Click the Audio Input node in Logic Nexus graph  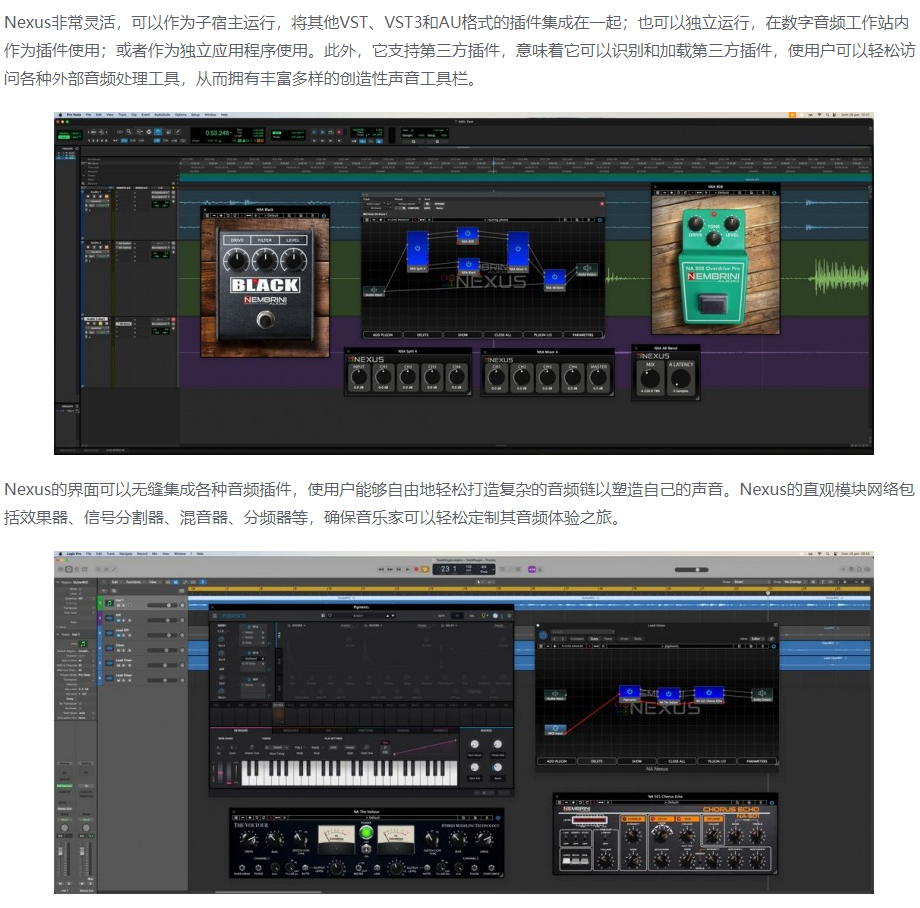click(555, 694)
